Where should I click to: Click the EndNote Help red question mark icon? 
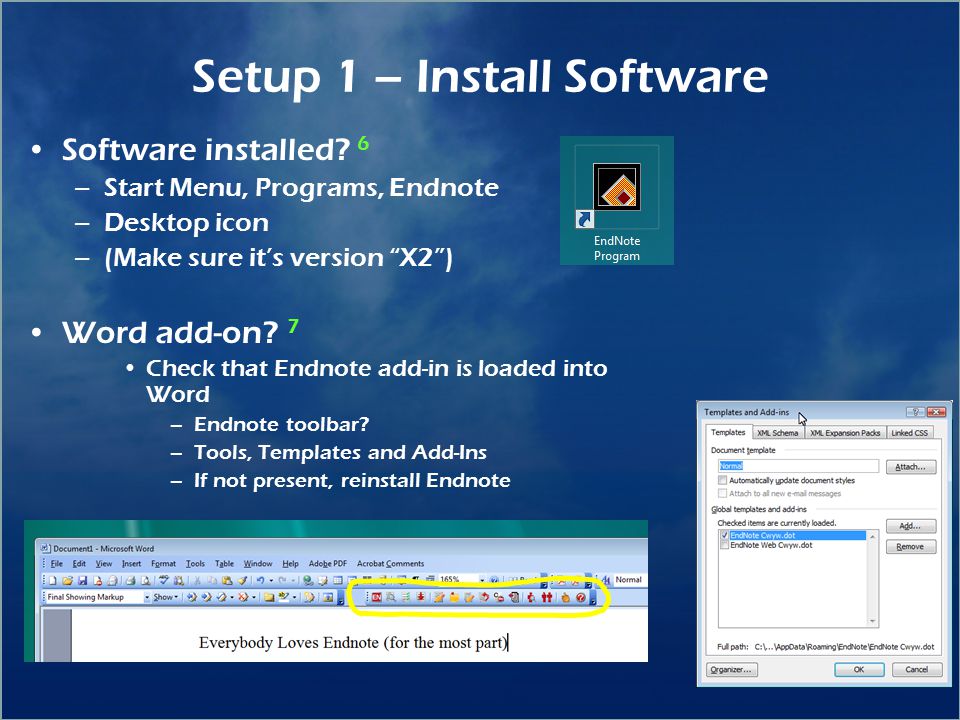pyautogui.click(x=581, y=598)
